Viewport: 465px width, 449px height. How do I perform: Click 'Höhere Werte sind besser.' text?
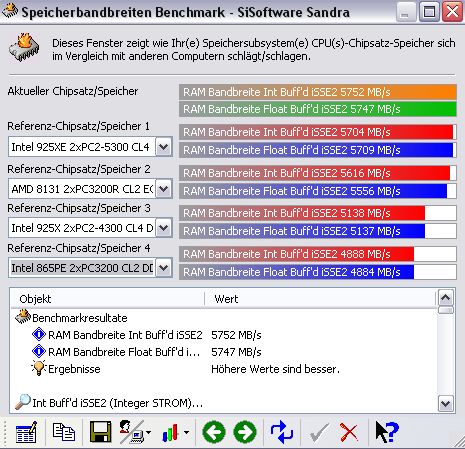[x=276, y=369]
